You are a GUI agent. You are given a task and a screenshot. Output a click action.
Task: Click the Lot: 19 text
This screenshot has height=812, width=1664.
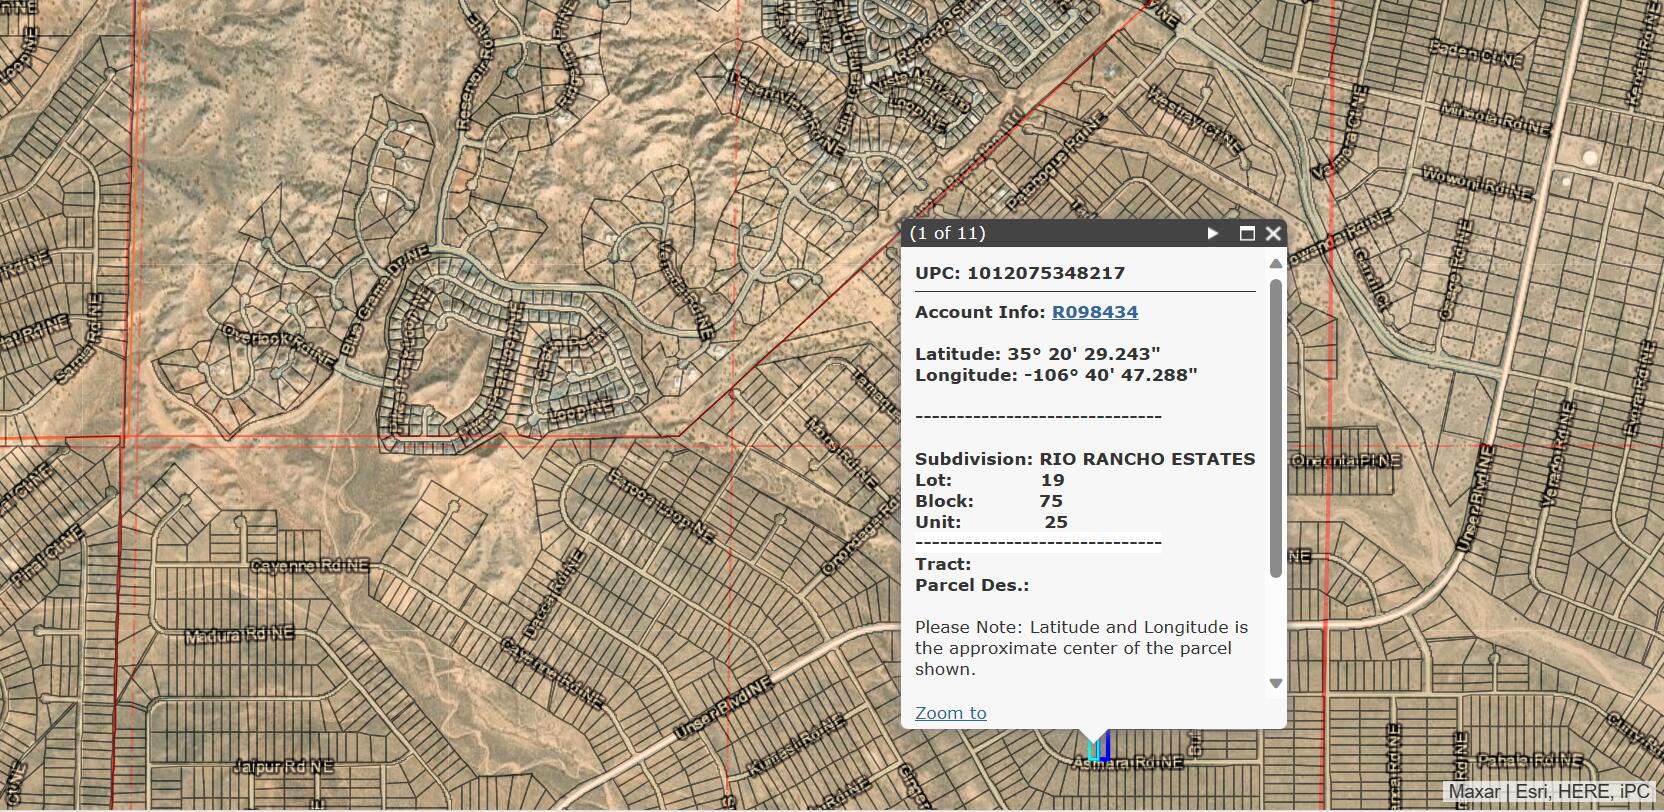click(x=990, y=480)
